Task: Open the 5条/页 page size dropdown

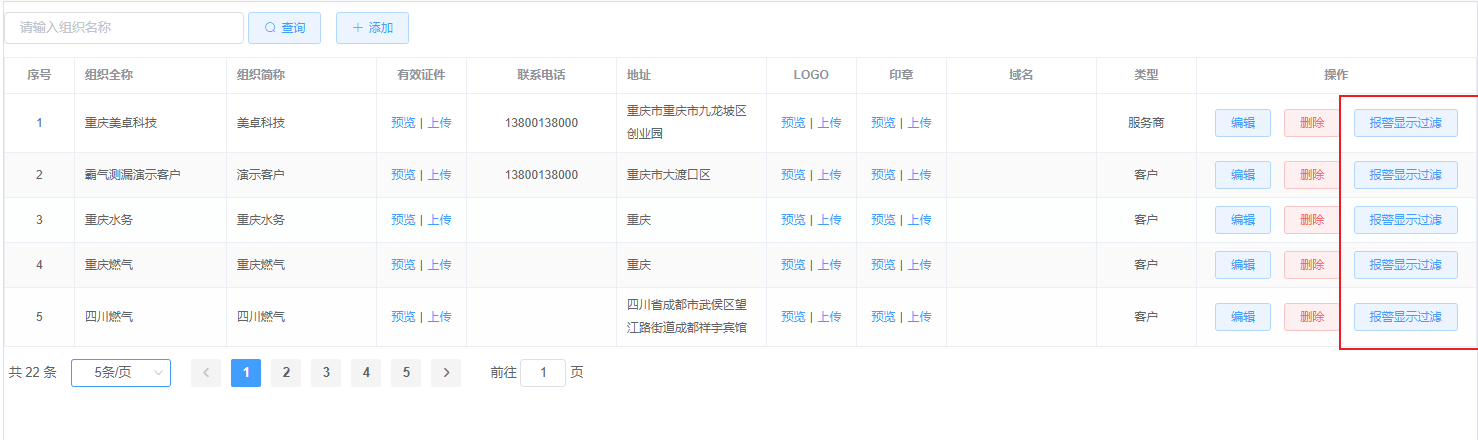Action: [x=121, y=373]
